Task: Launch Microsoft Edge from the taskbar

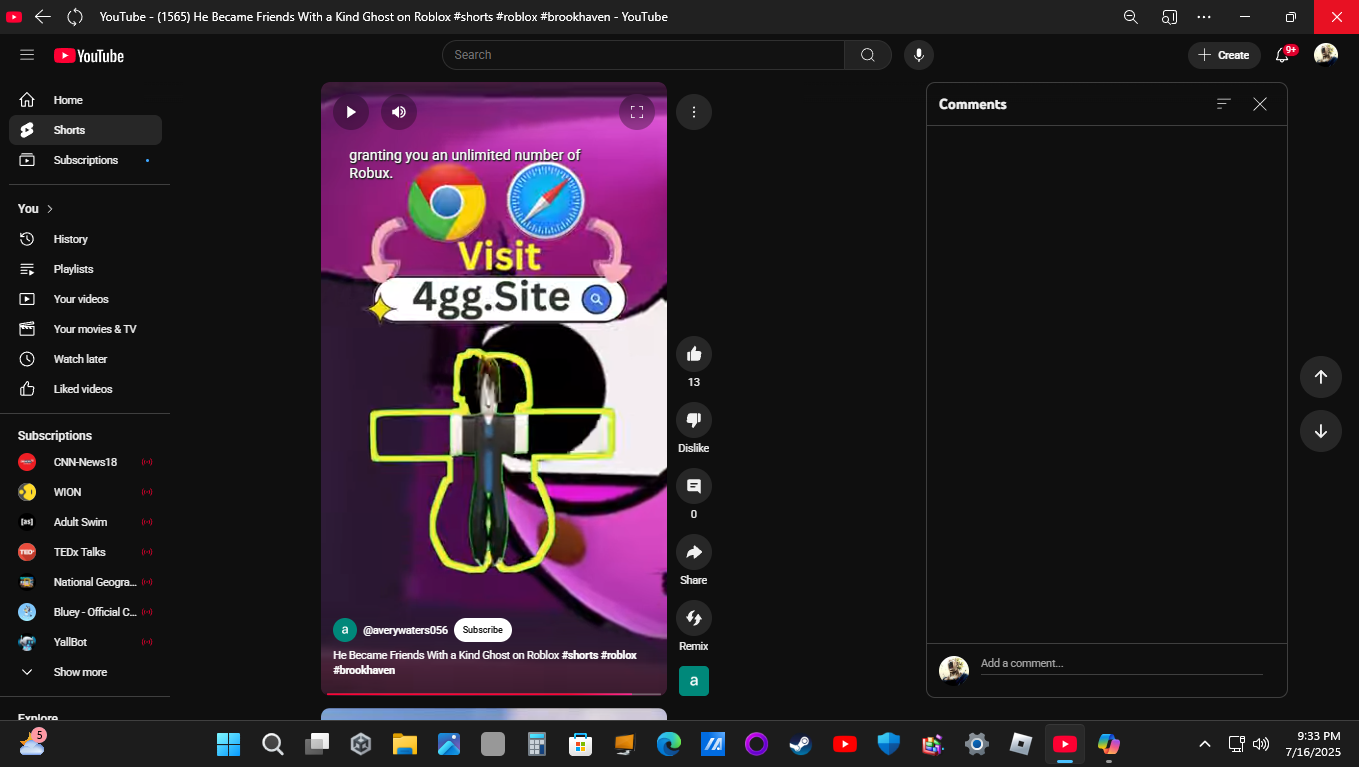Action: [668, 744]
